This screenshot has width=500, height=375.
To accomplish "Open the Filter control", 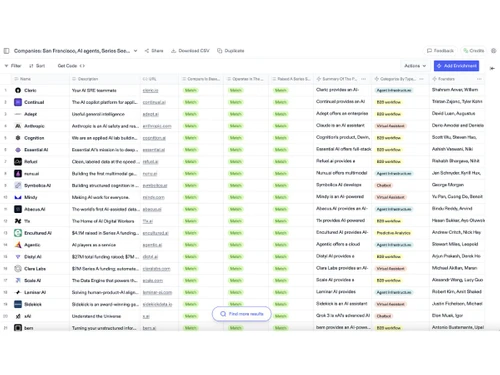I will (x=13, y=66).
